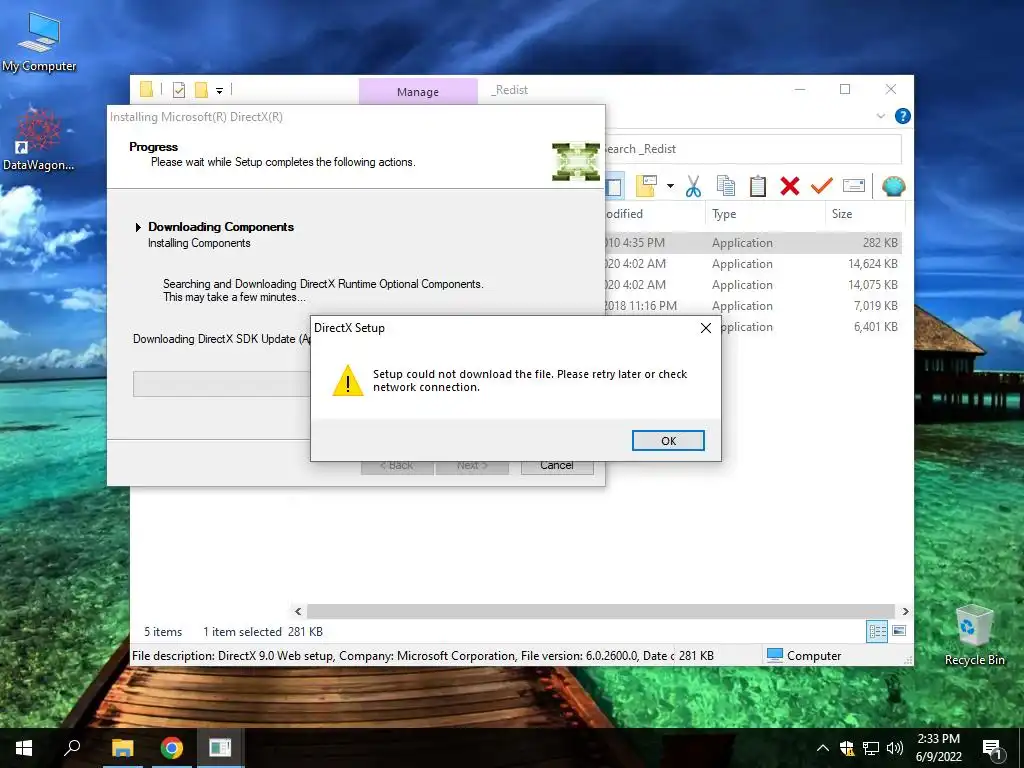
Task: Select the file sized 282 KB
Action: [x=752, y=243]
